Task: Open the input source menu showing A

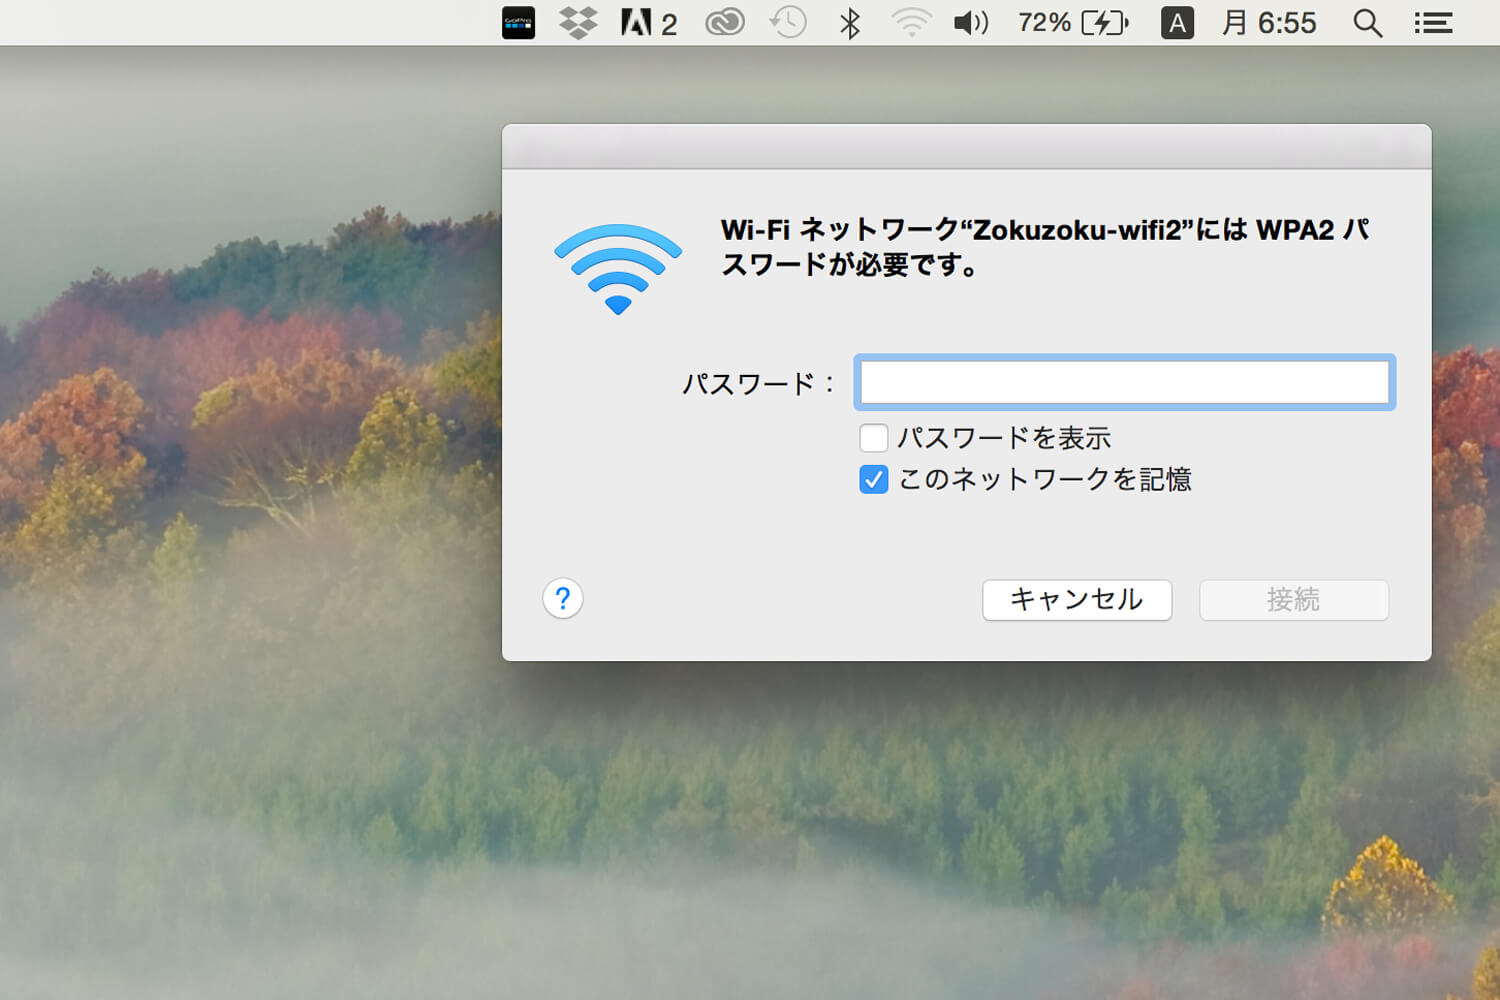Action: [x=1177, y=22]
